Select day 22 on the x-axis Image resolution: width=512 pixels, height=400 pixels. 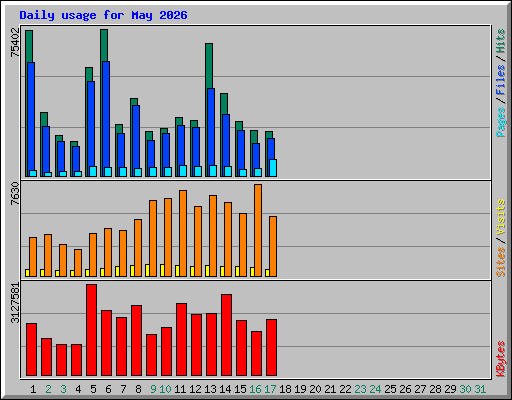click(345, 389)
